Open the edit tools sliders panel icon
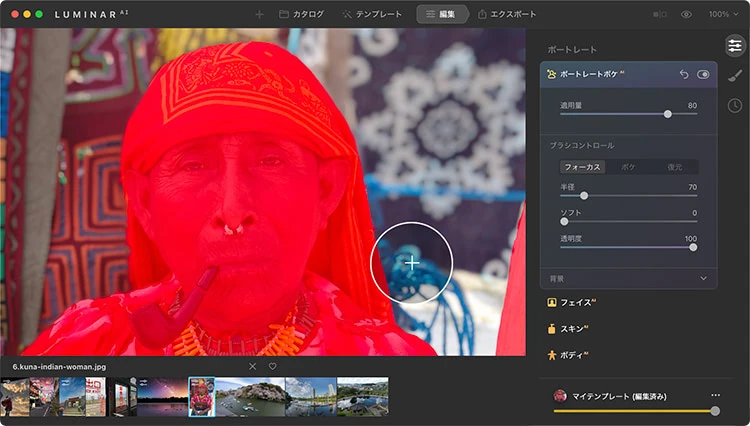Screen dimensions: 750x426 click(x=735, y=45)
